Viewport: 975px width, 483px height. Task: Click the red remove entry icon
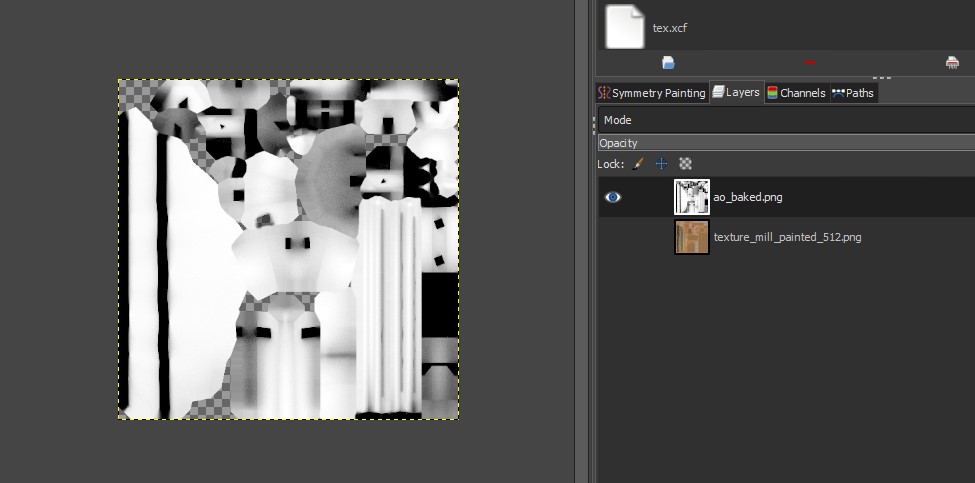810,63
